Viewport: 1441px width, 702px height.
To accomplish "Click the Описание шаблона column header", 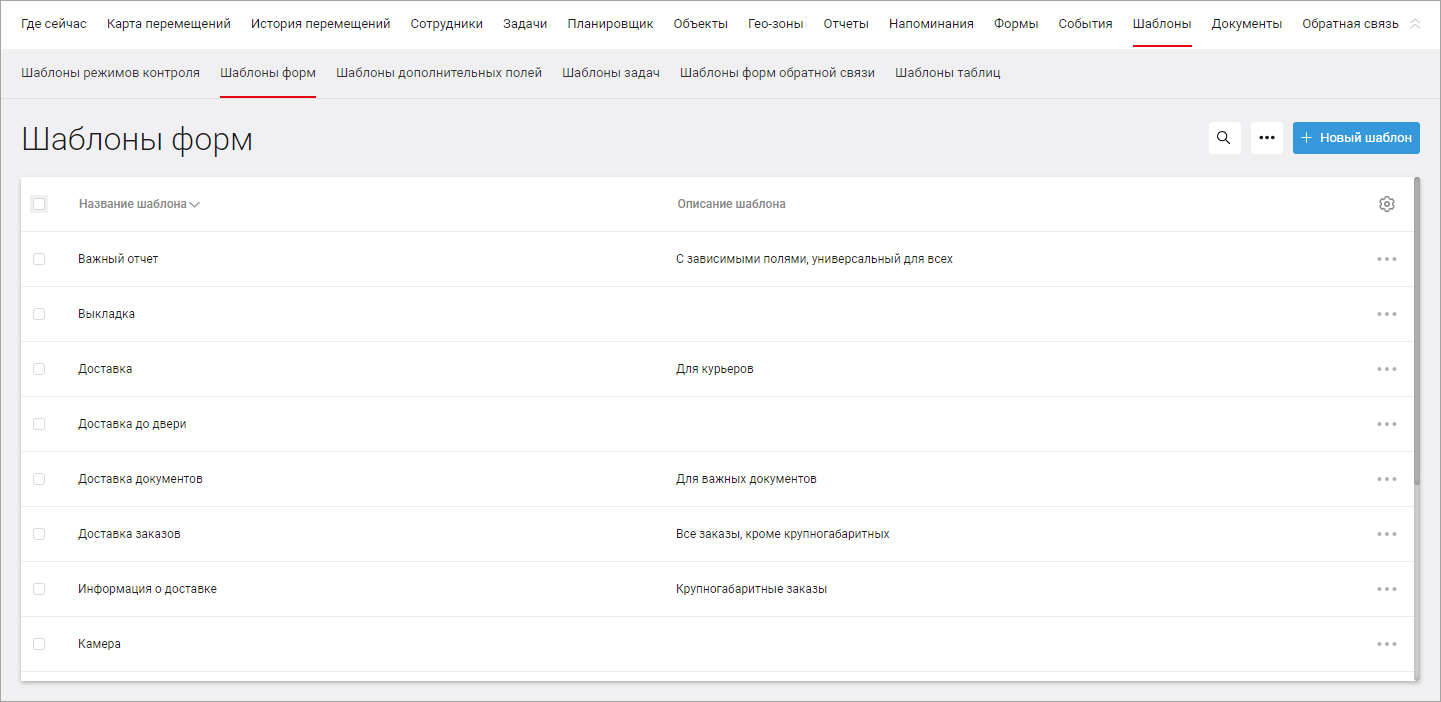I will (x=731, y=204).
